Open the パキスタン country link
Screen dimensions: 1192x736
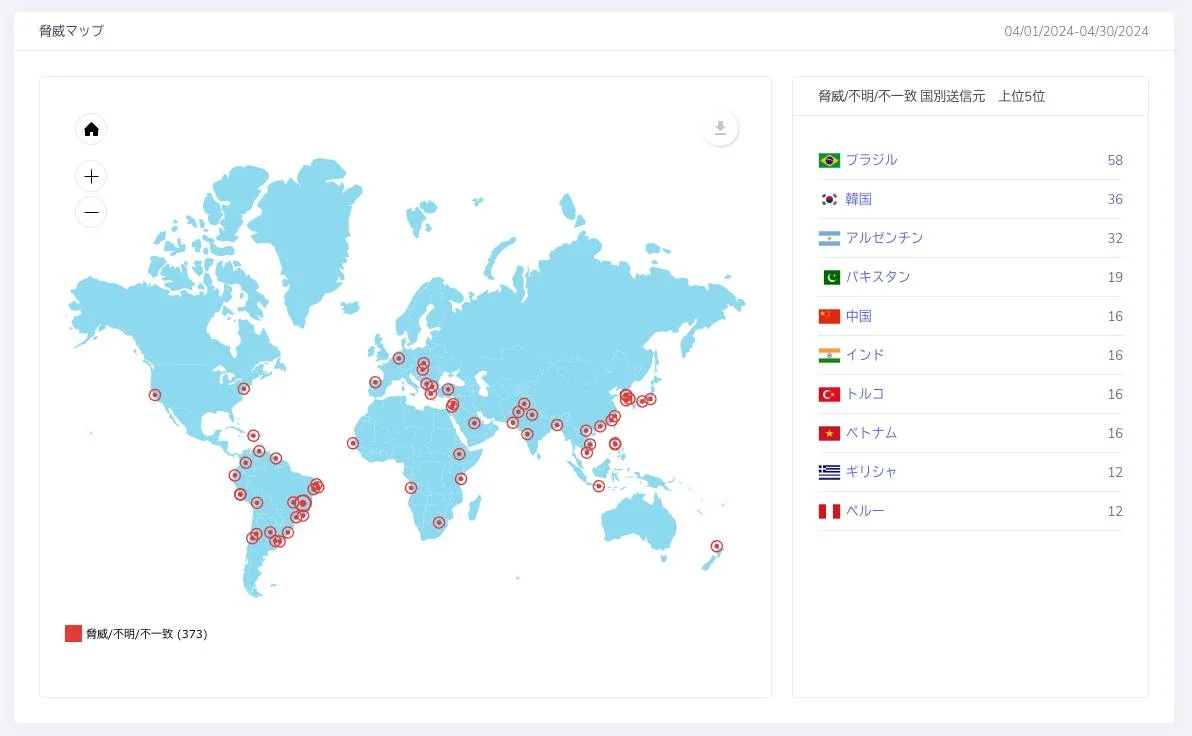[x=878, y=277]
